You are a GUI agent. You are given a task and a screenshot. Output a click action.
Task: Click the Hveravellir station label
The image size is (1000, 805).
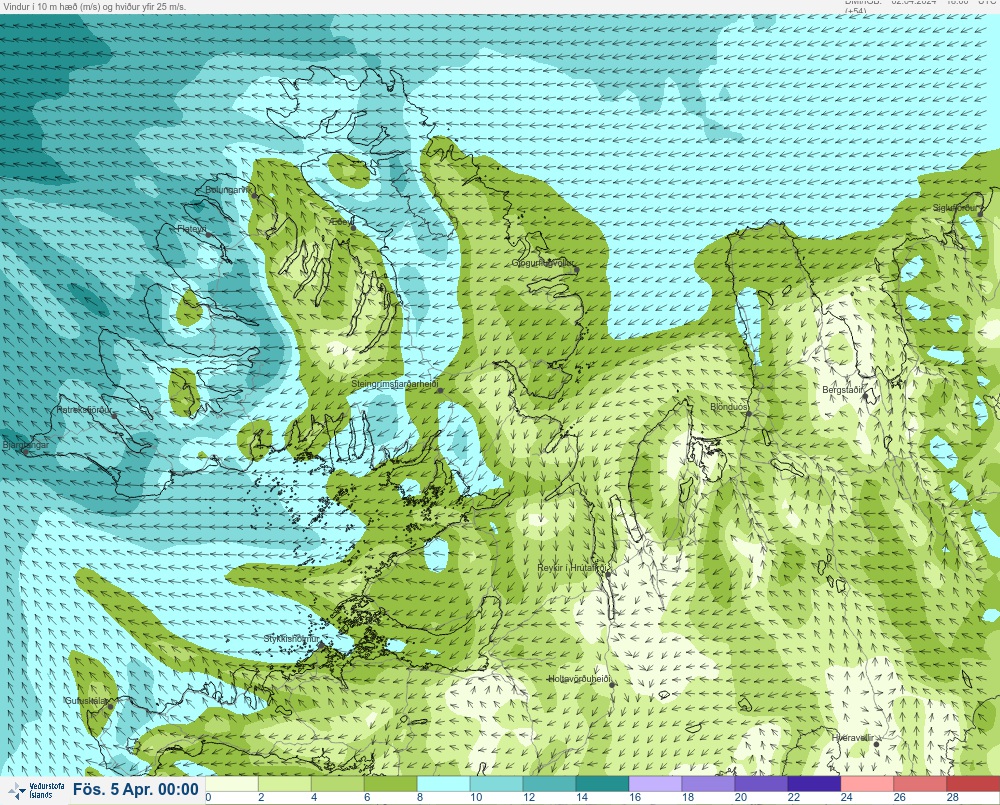pyautogui.click(x=853, y=737)
